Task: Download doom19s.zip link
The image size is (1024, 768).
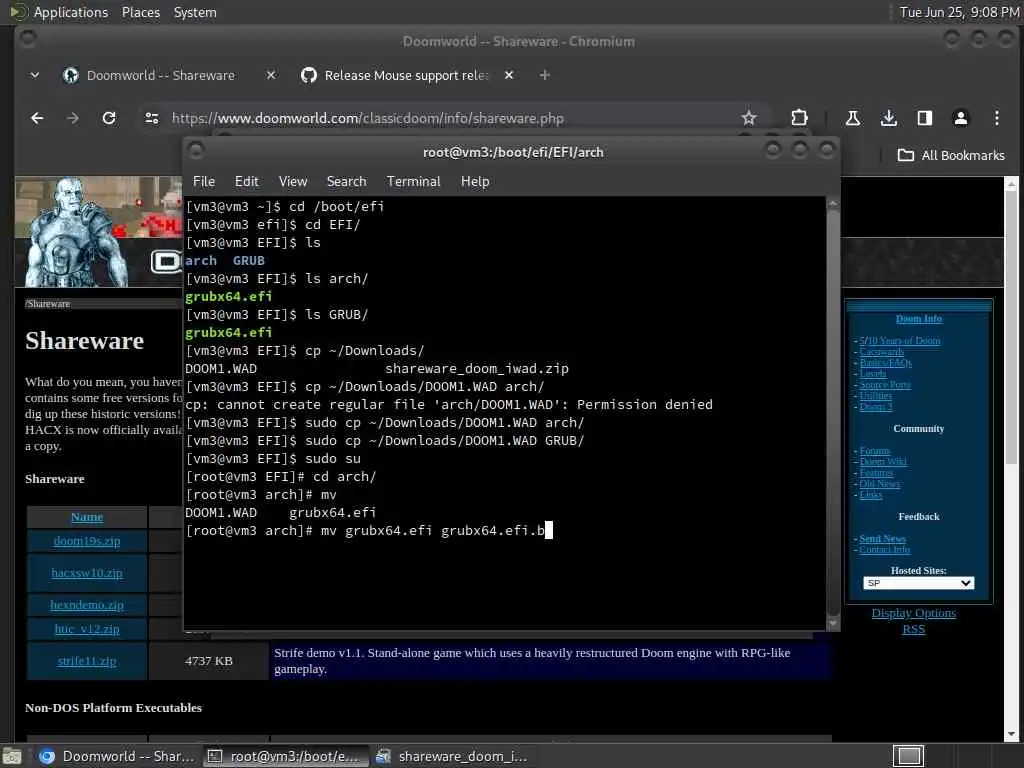Action: point(87,541)
